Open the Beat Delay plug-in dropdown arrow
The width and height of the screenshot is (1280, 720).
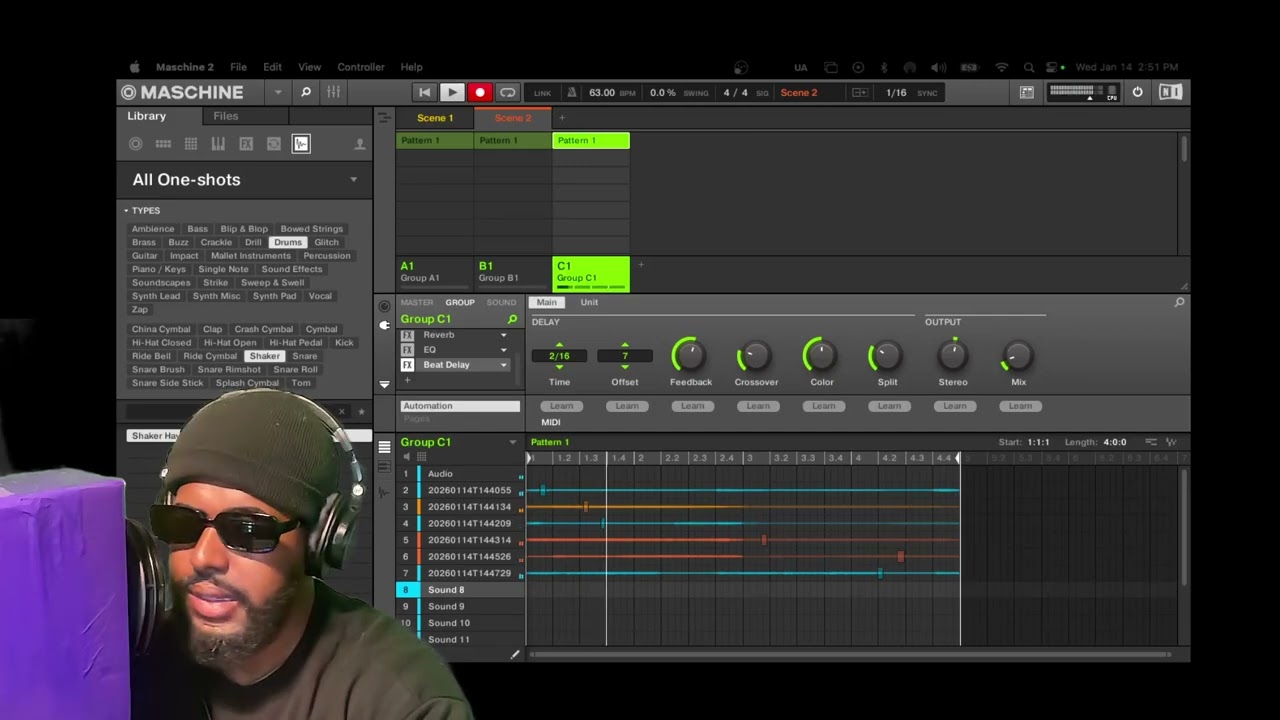[x=503, y=365]
